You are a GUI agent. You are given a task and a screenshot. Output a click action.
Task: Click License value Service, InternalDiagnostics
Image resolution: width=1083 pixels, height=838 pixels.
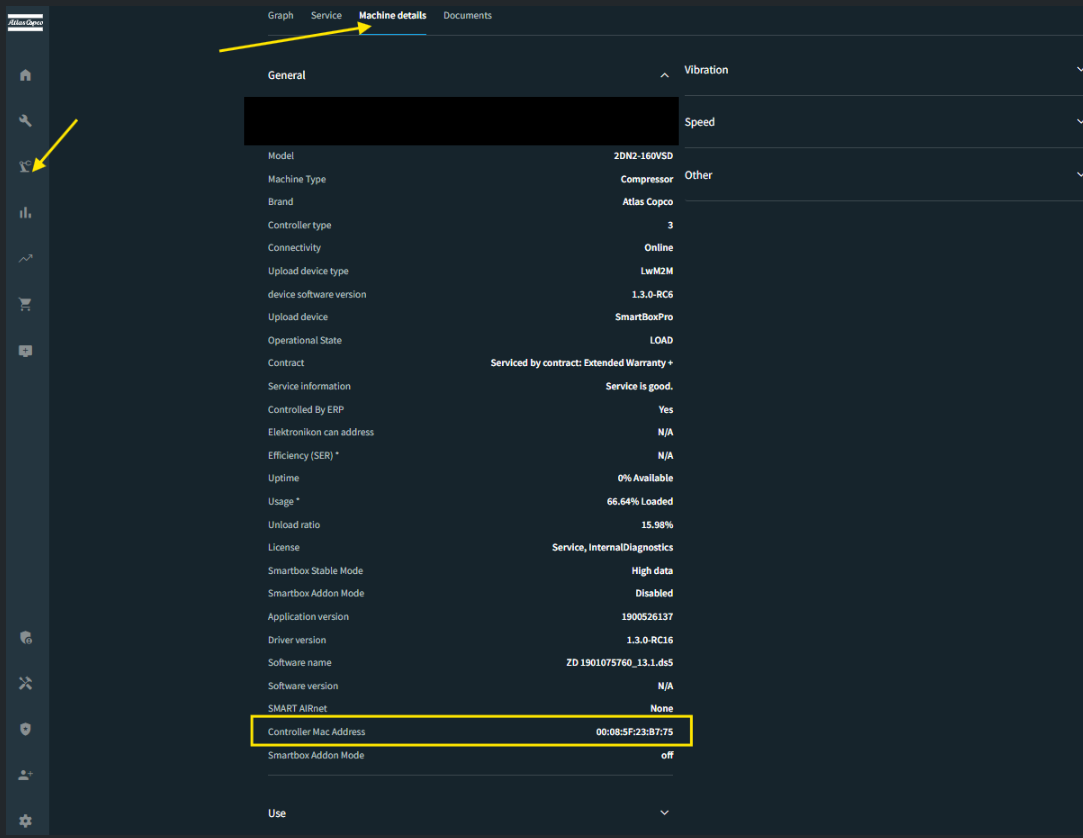point(612,547)
